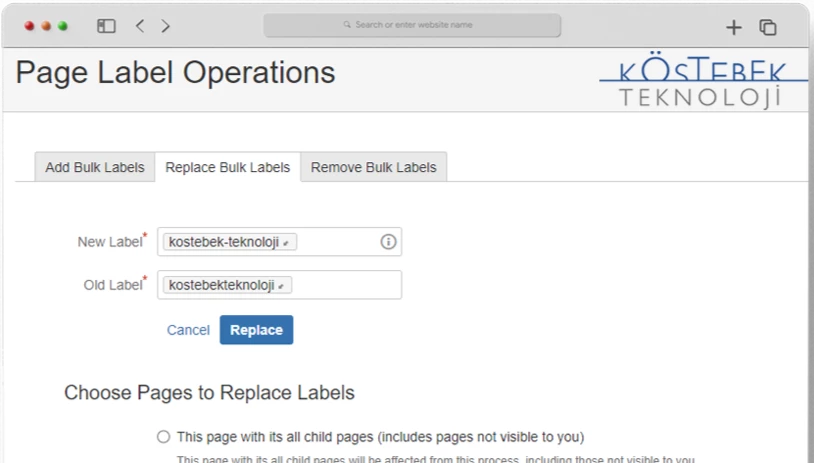Remove the kostebekteknoloji label chip
The image size is (814, 463).
click(x=281, y=286)
